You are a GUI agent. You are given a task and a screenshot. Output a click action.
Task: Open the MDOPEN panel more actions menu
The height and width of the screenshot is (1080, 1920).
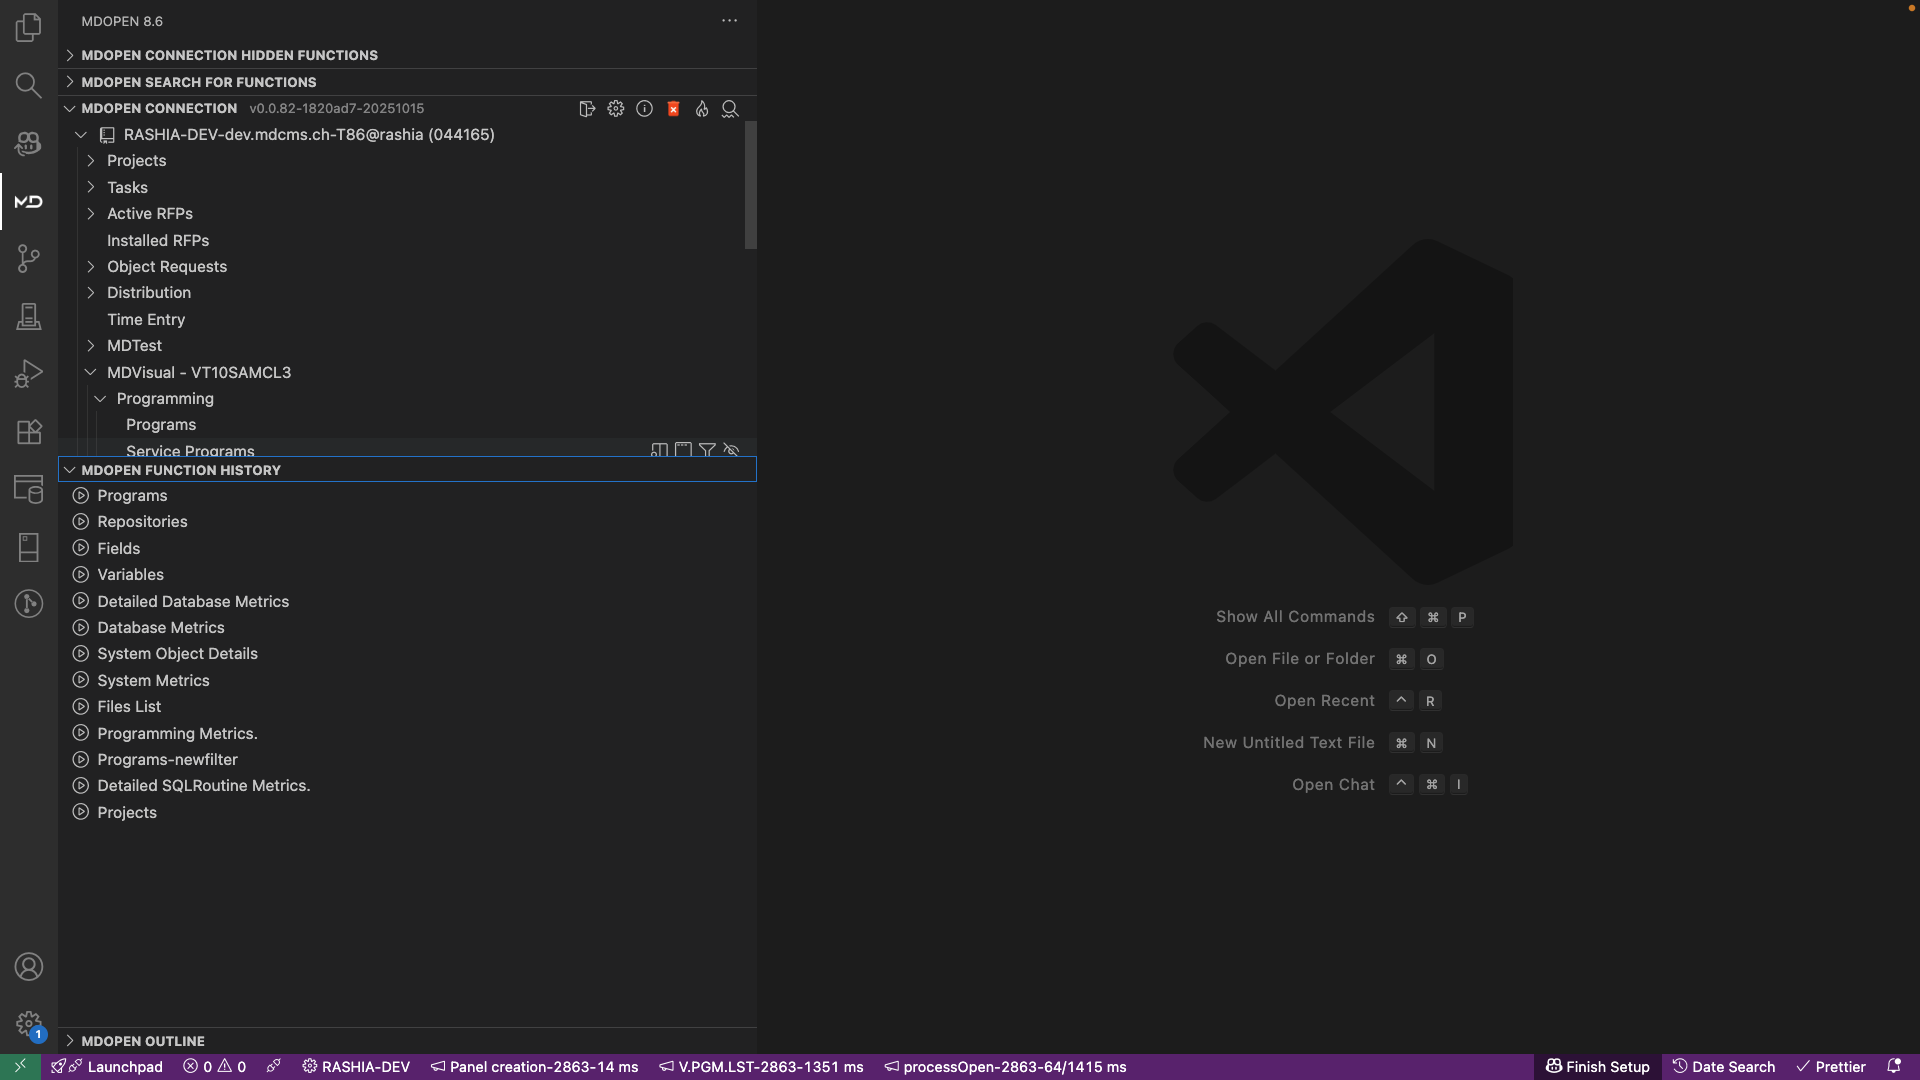pos(729,21)
